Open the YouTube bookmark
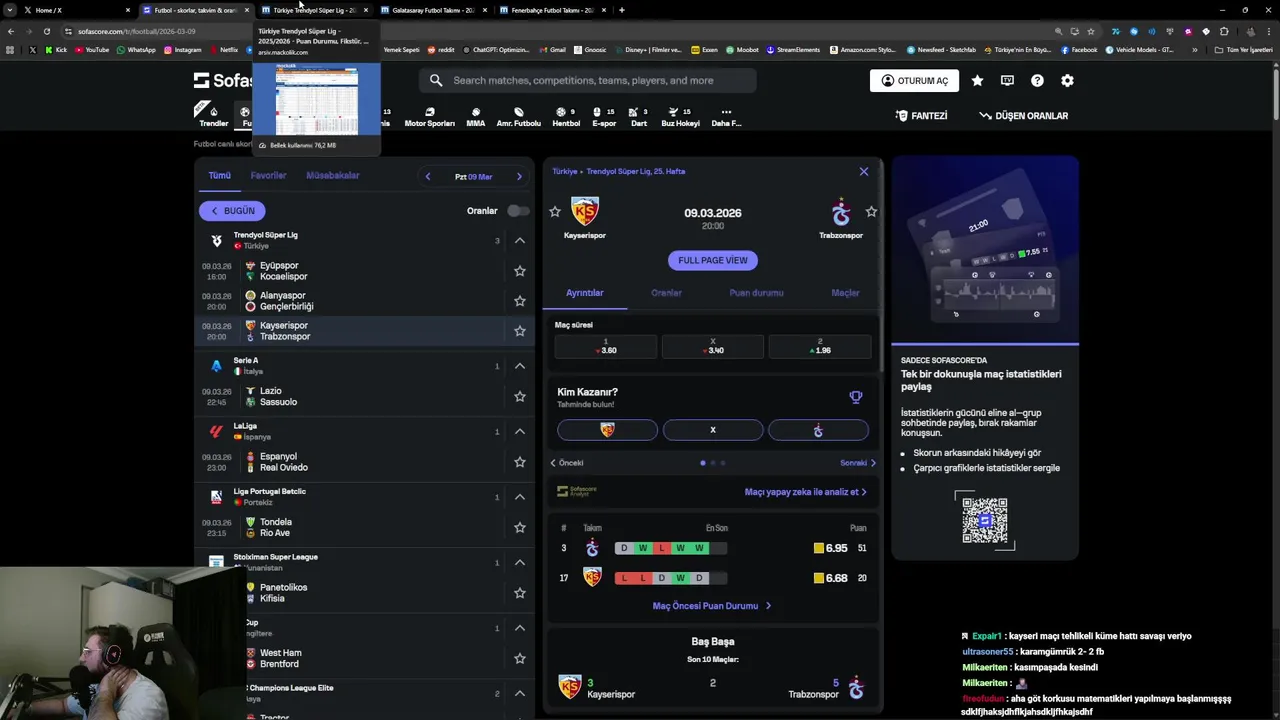This screenshot has height=720, width=1280. click(x=92, y=49)
